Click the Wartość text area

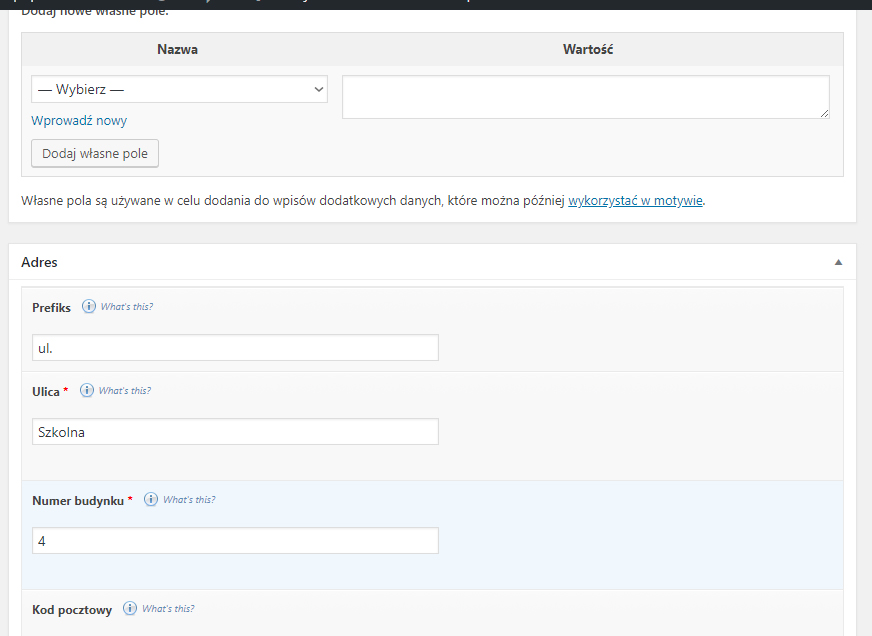pos(586,97)
